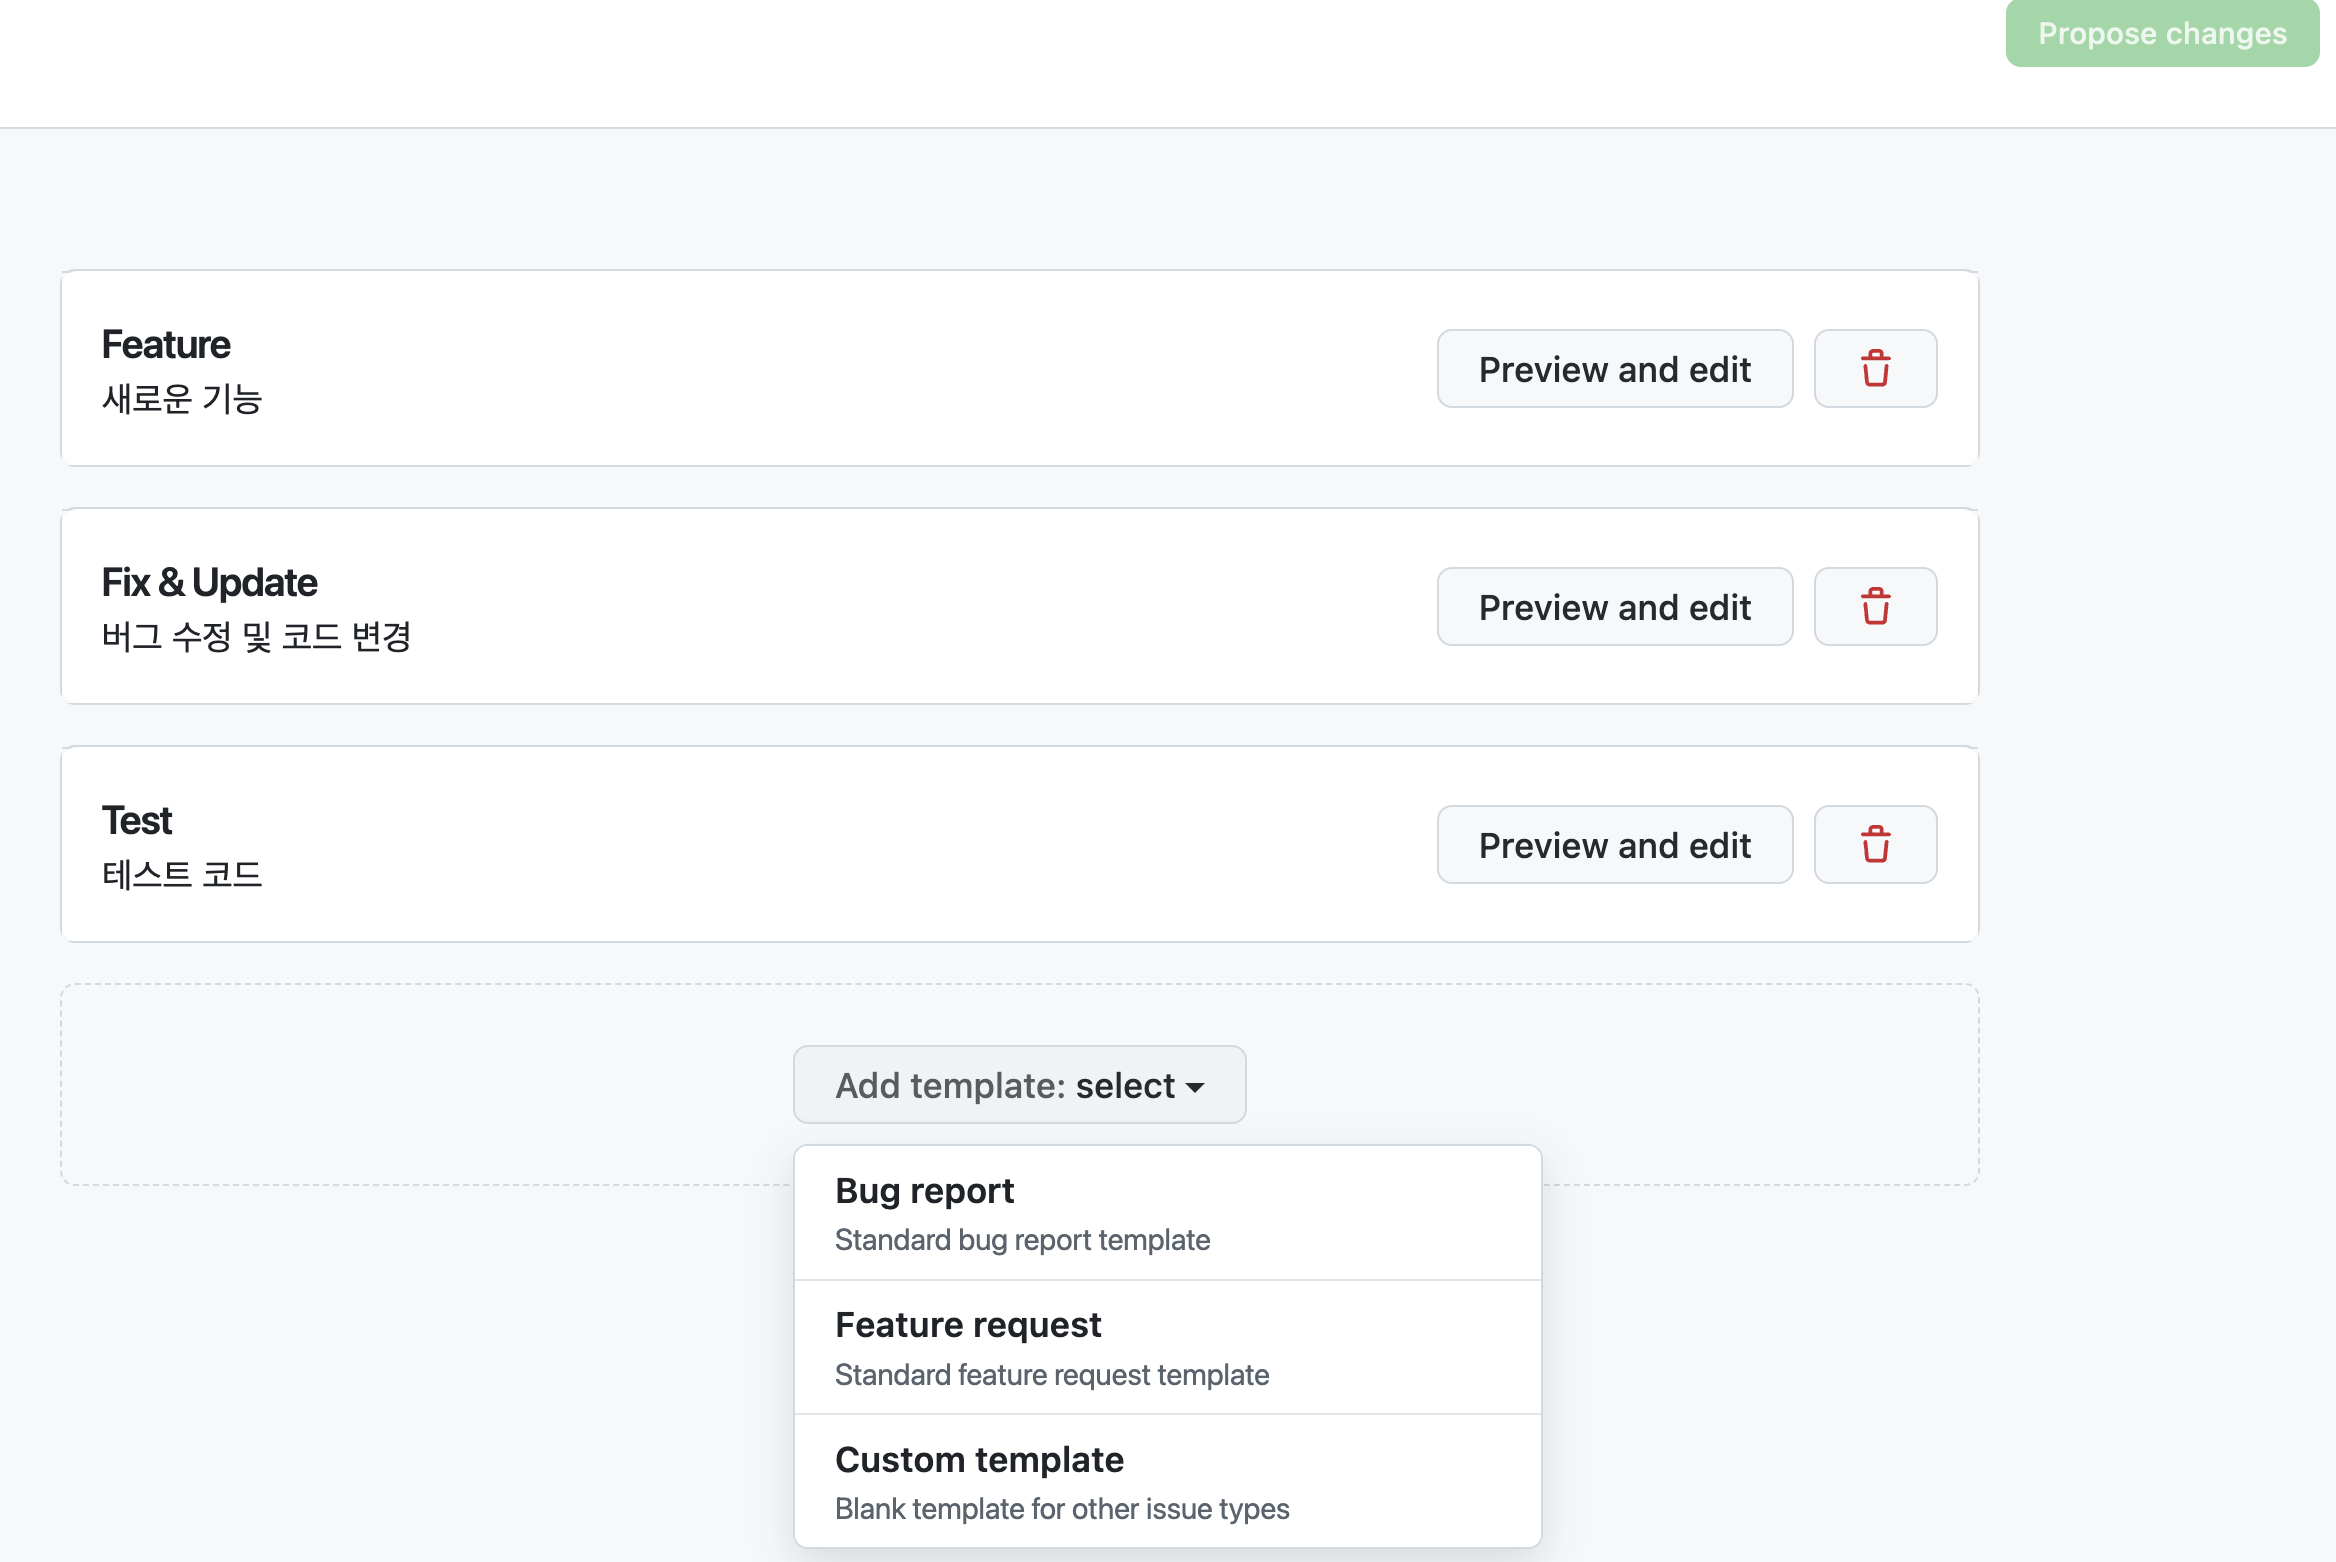Screen dimensions: 2336x1562
Task: Click the Fix & Update template heading
Action: point(209,583)
